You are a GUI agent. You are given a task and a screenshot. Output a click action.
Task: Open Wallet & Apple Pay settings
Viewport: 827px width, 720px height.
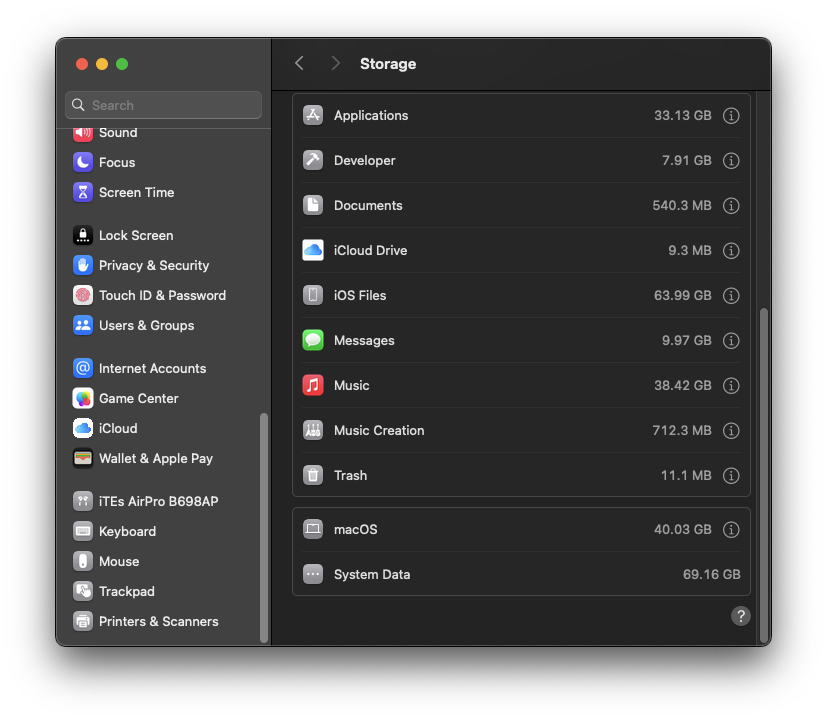[x=155, y=459]
